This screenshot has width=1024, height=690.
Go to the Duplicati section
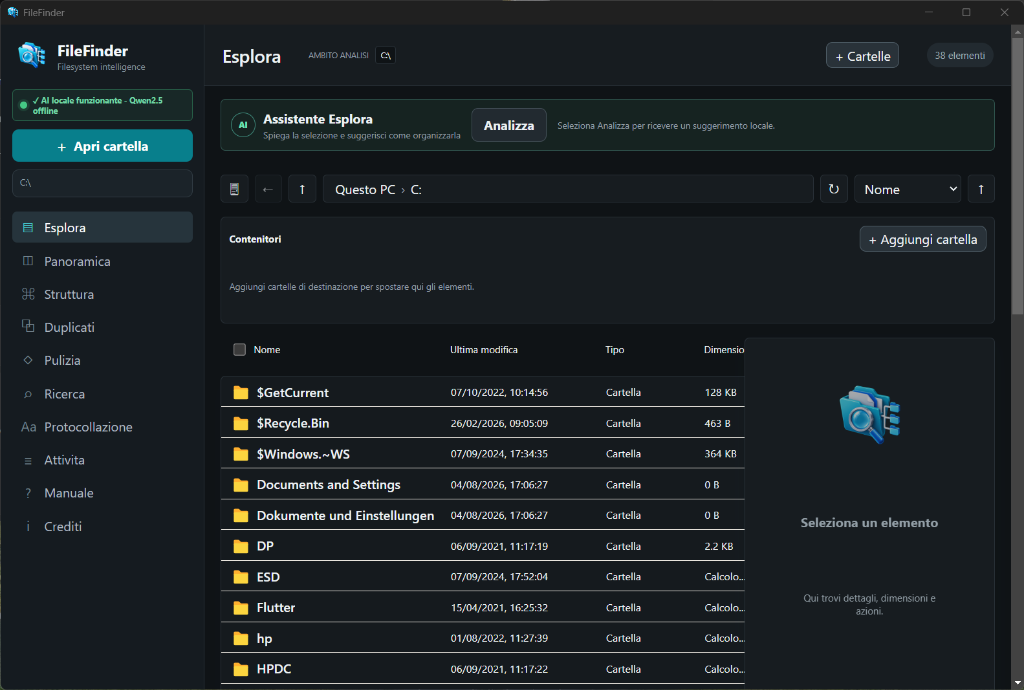click(103, 327)
